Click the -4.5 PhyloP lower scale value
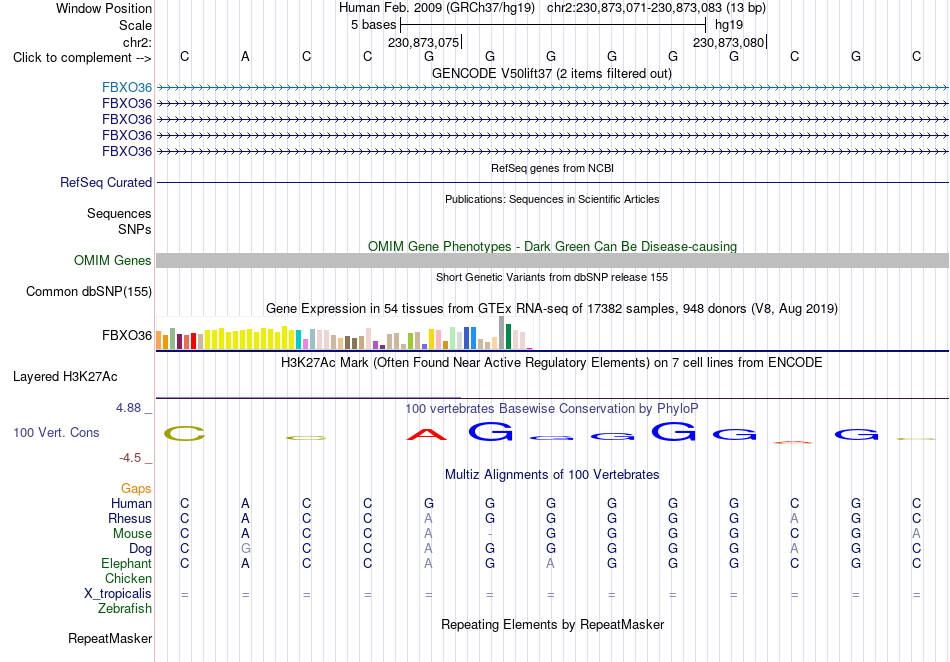950x662 pixels. coord(130,458)
